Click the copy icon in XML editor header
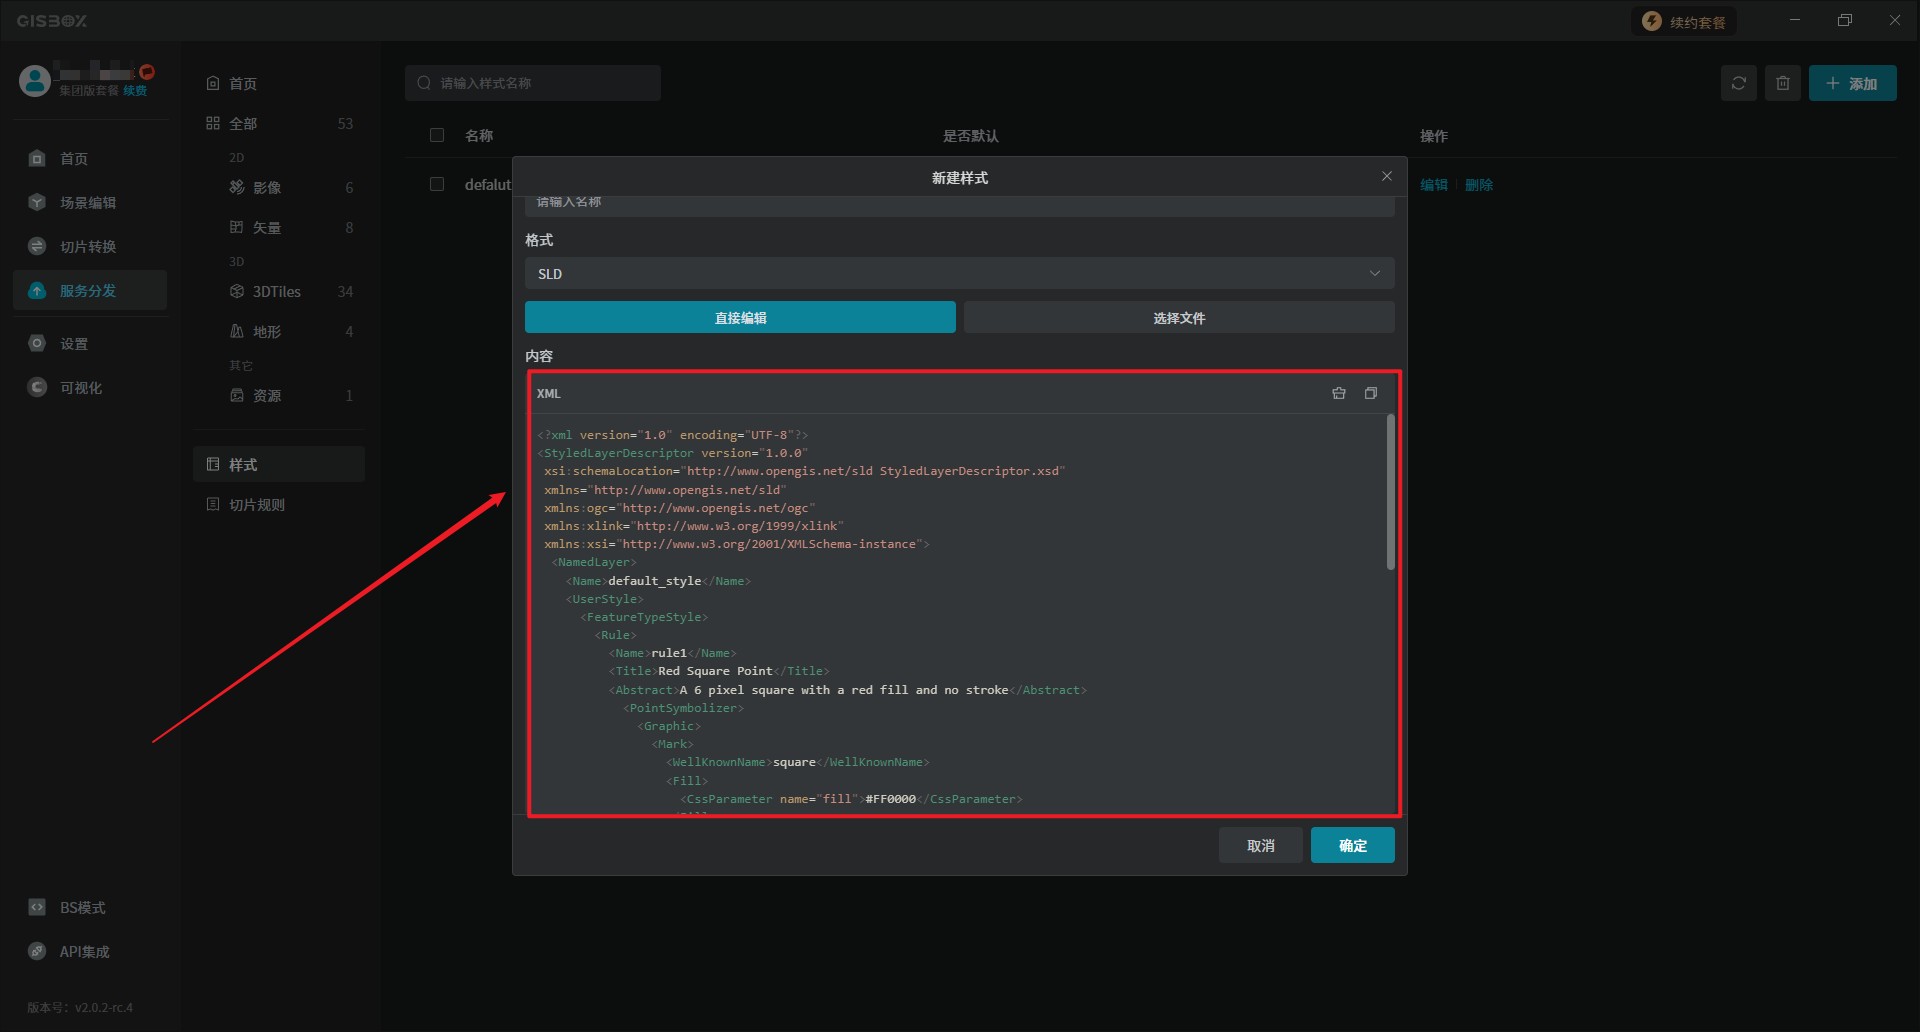This screenshot has height=1032, width=1920. tap(1371, 394)
